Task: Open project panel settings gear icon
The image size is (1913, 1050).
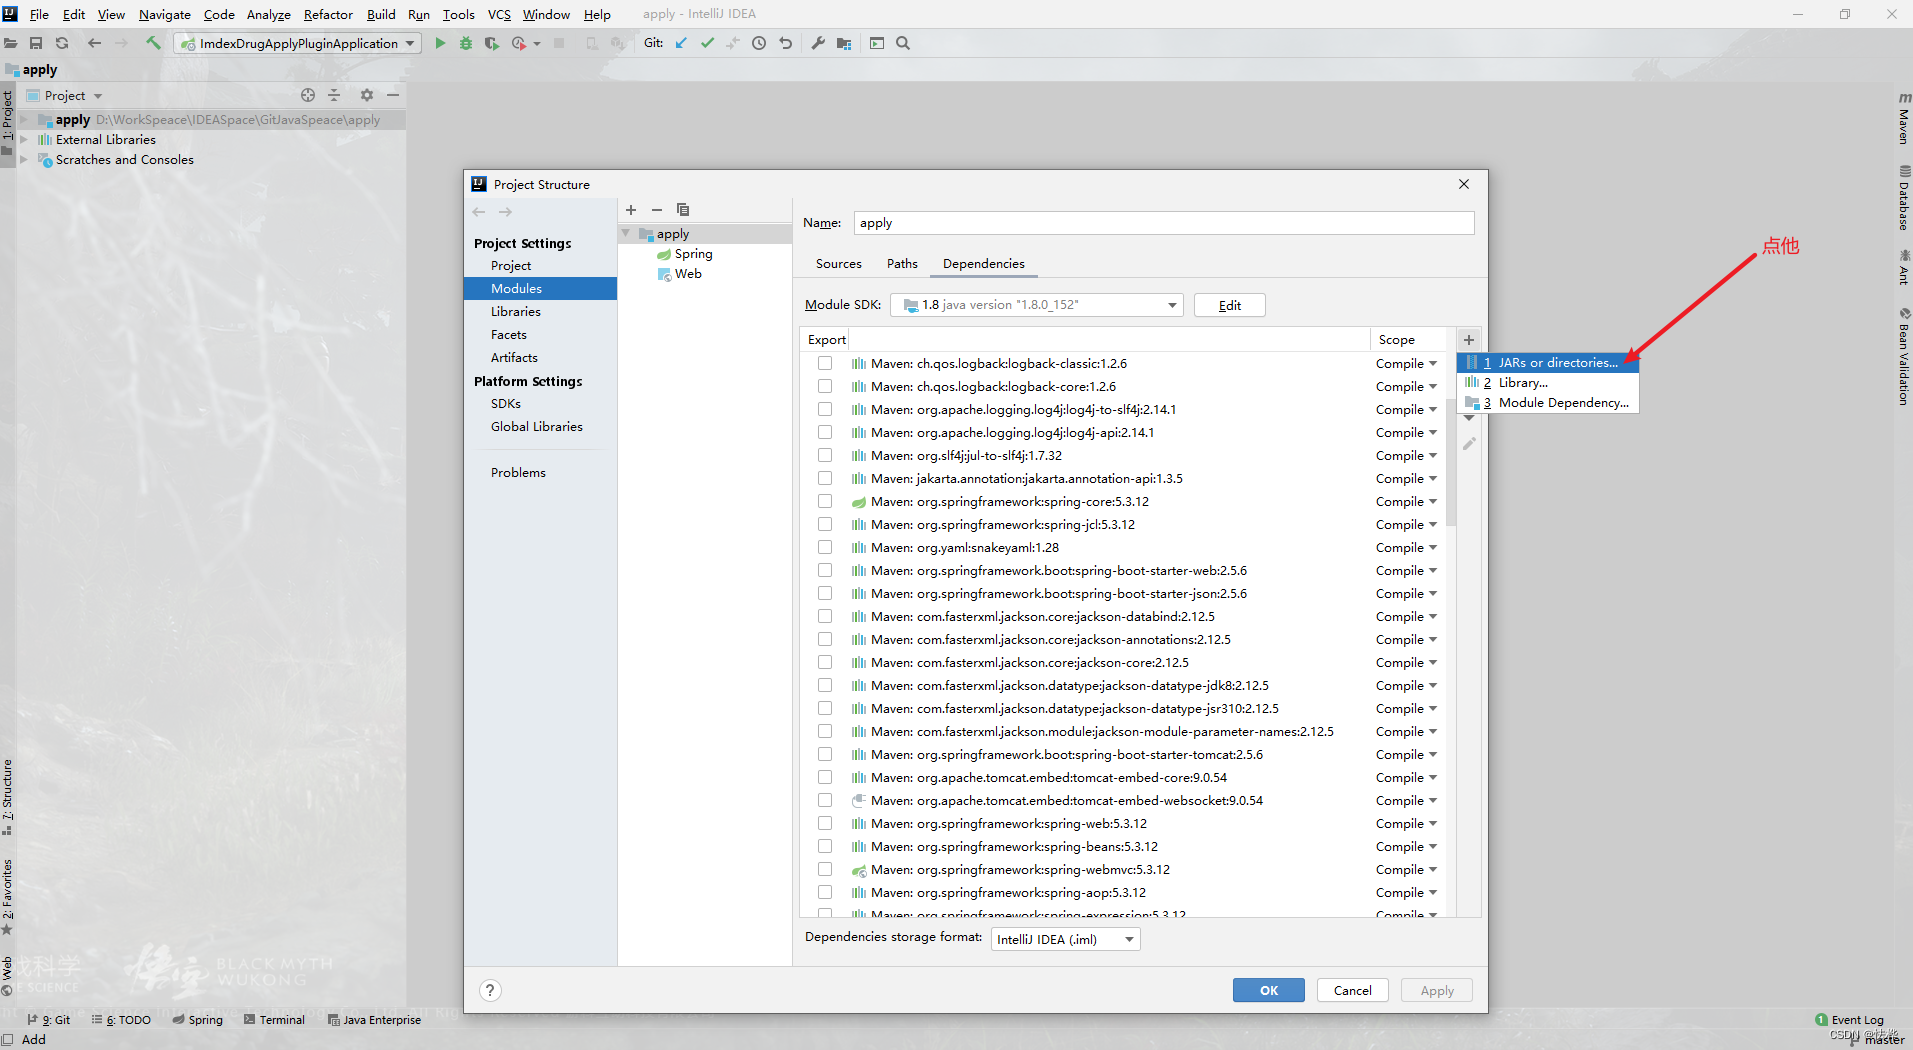Action: tap(367, 95)
